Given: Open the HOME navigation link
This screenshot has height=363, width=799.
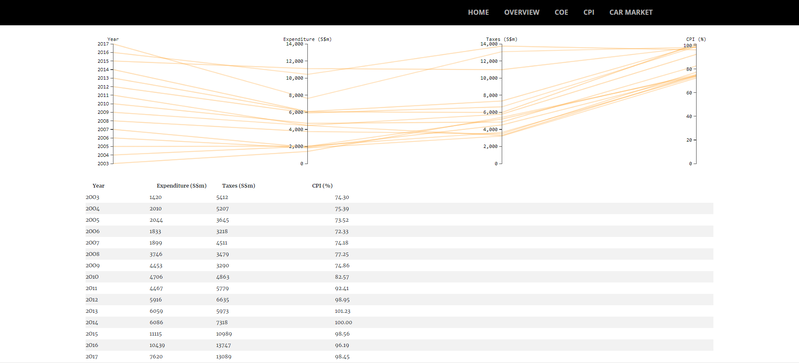Looking at the screenshot, I should coord(478,12).
